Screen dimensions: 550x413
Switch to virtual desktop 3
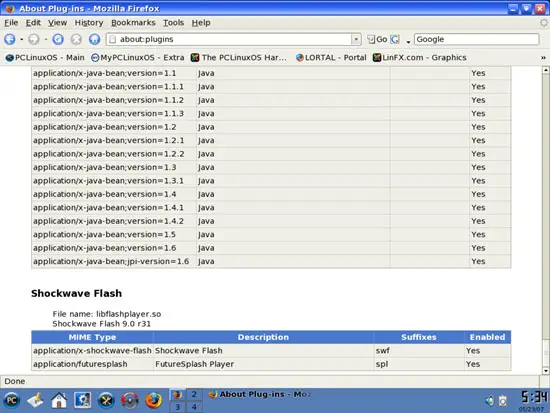[177, 407]
